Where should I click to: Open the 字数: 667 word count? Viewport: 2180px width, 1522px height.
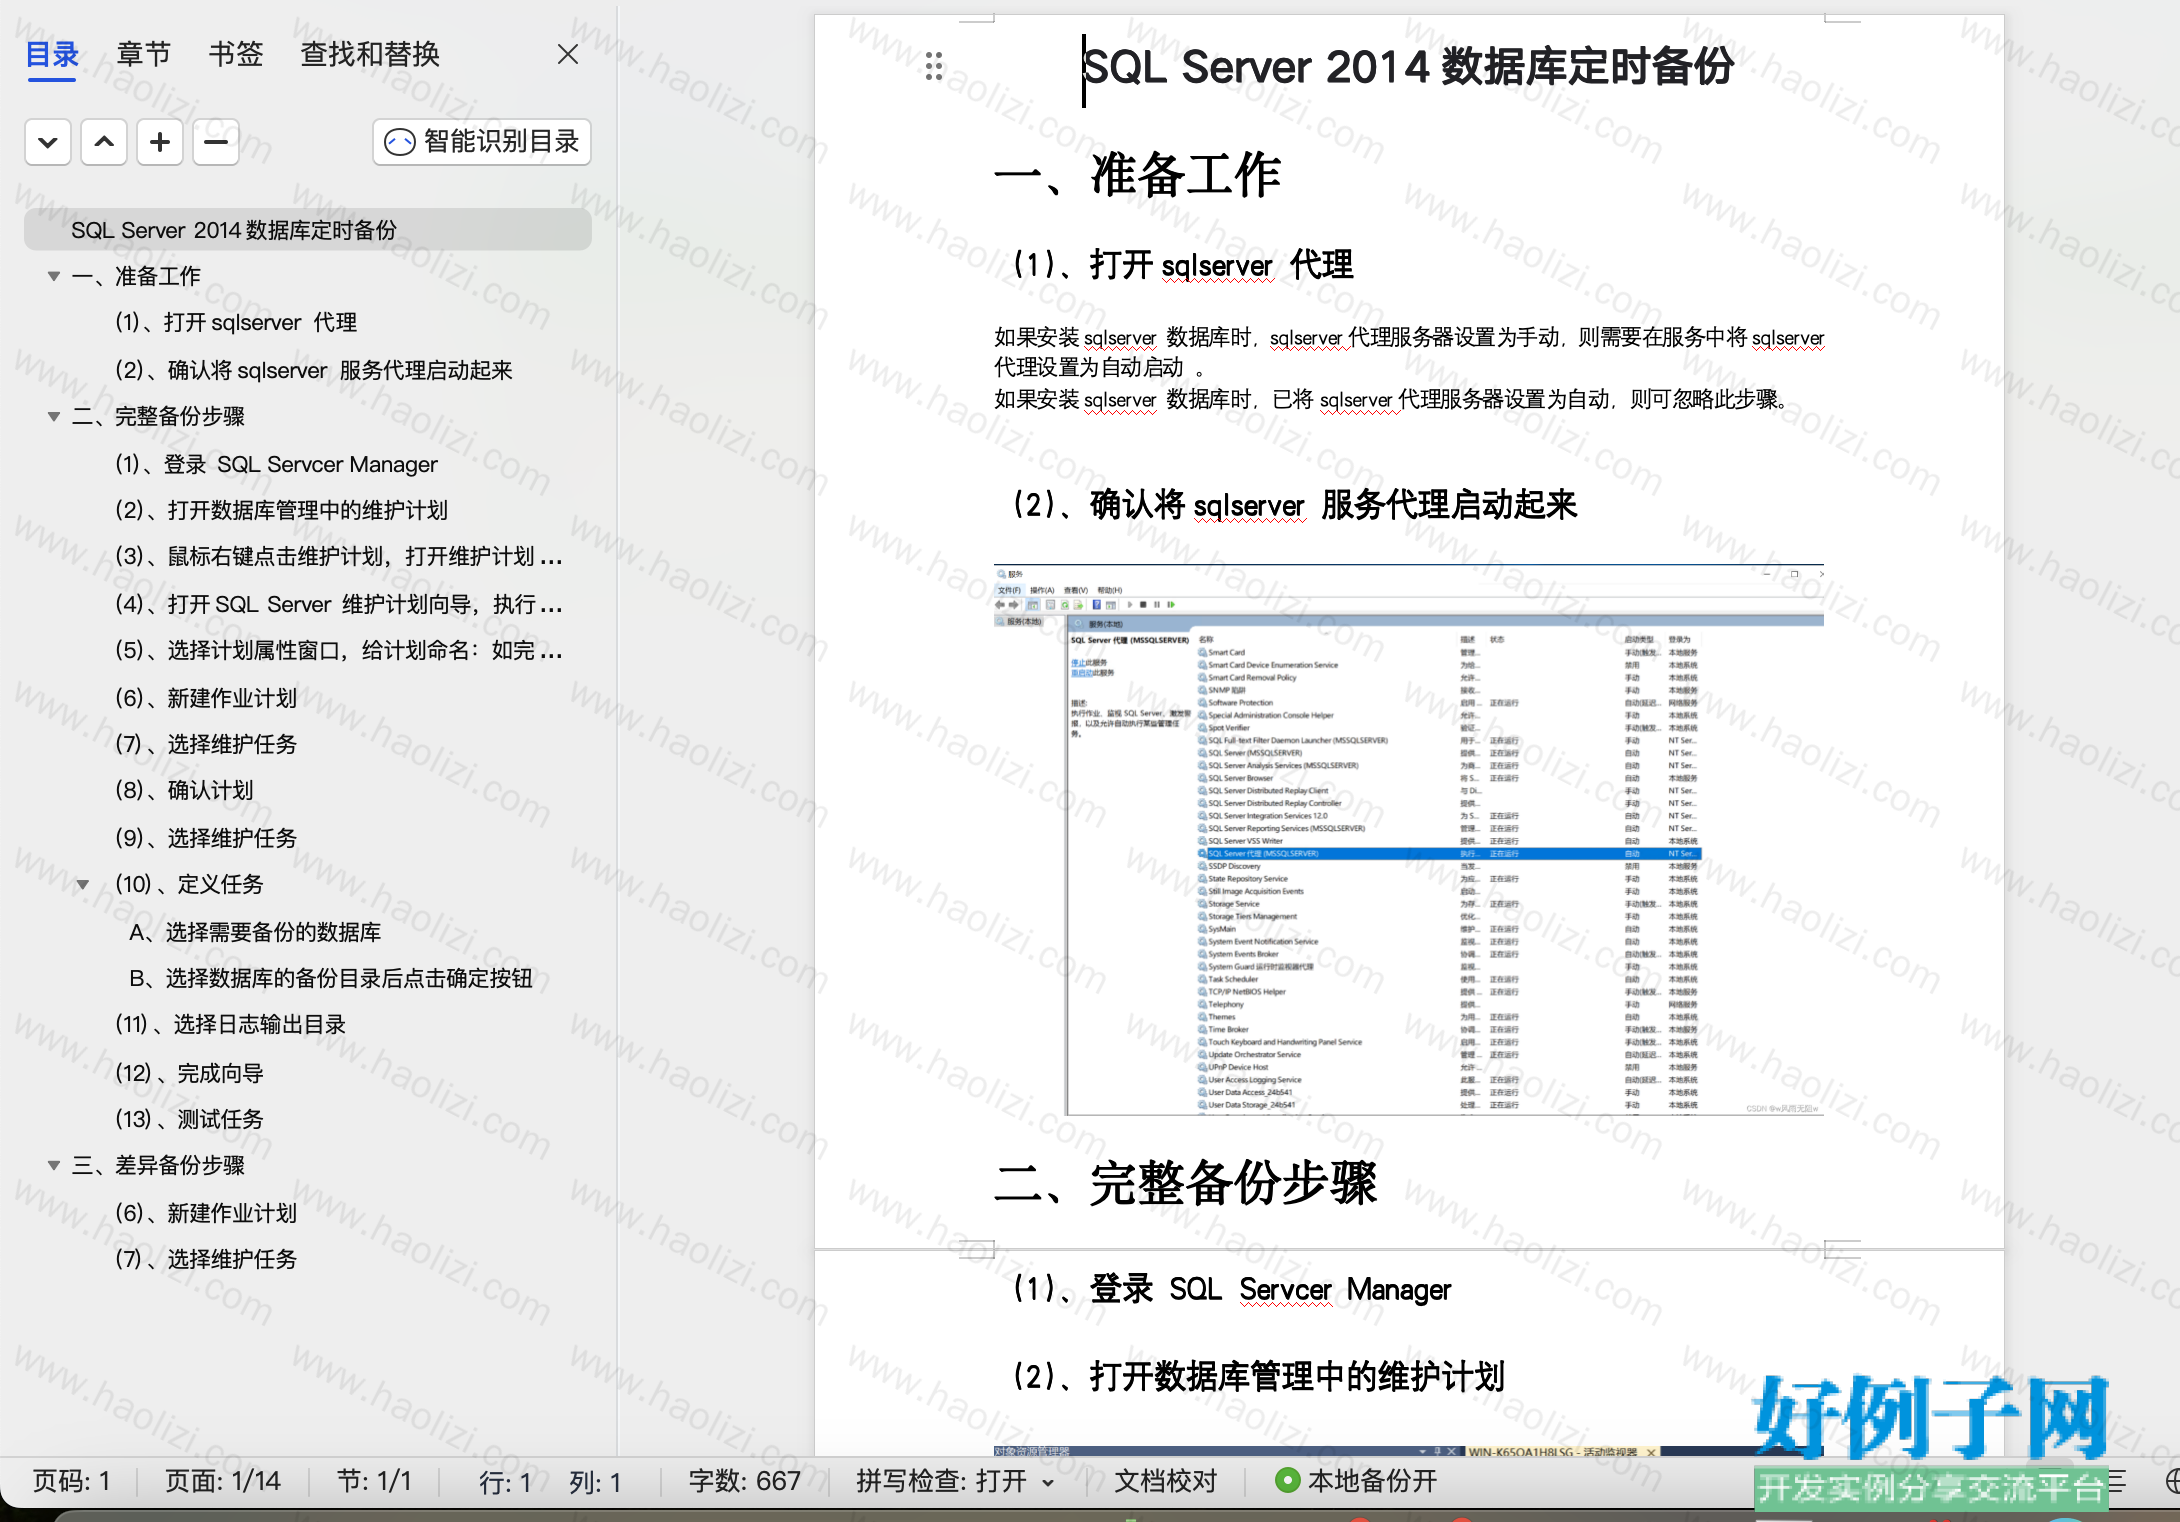(745, 1481)
